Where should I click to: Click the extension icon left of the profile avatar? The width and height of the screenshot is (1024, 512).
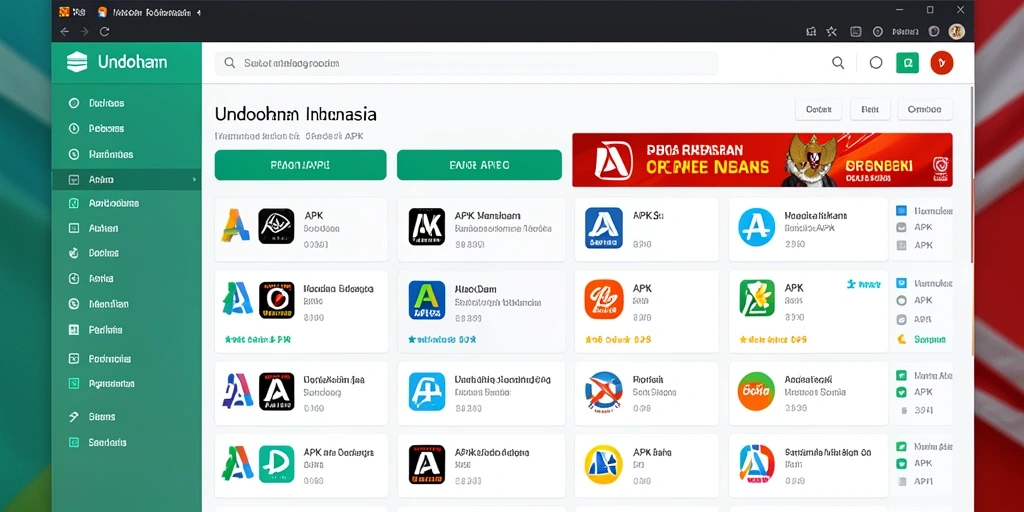[935, 31]
